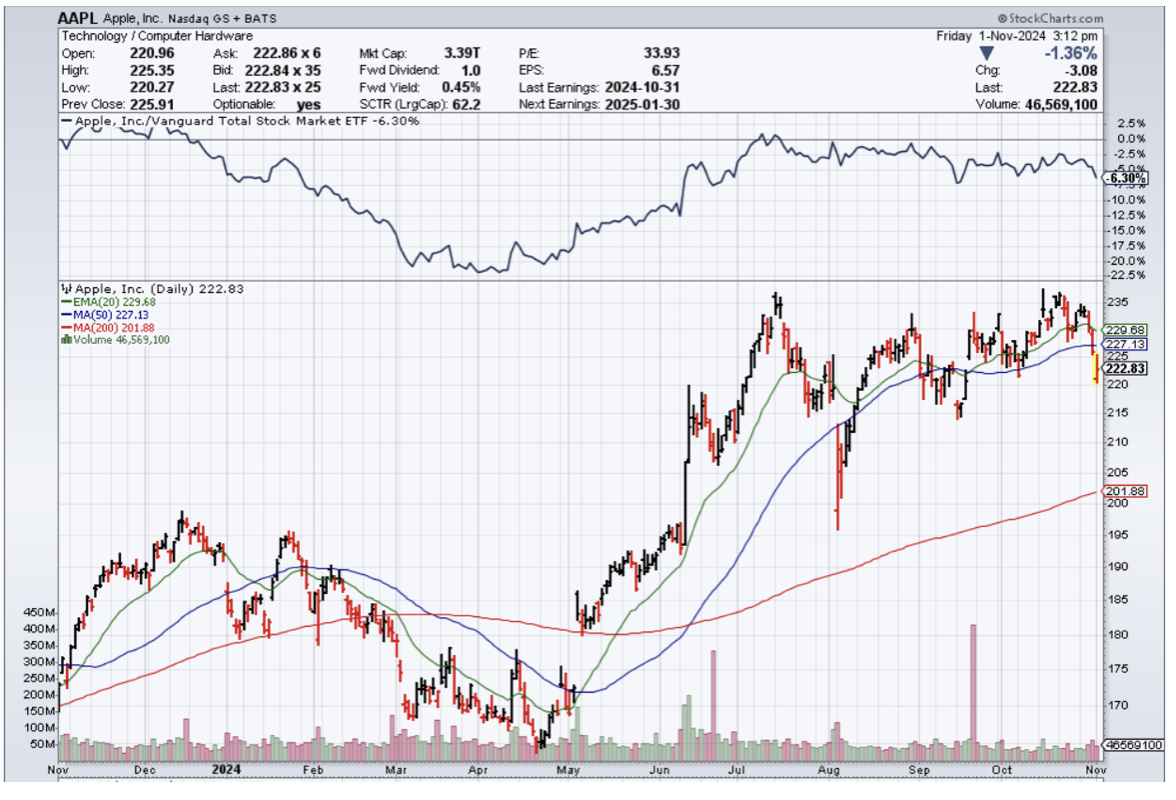Open the StockCharts.com watermark link
The height and width of the screenshot is (800, 1176).
1055,19
